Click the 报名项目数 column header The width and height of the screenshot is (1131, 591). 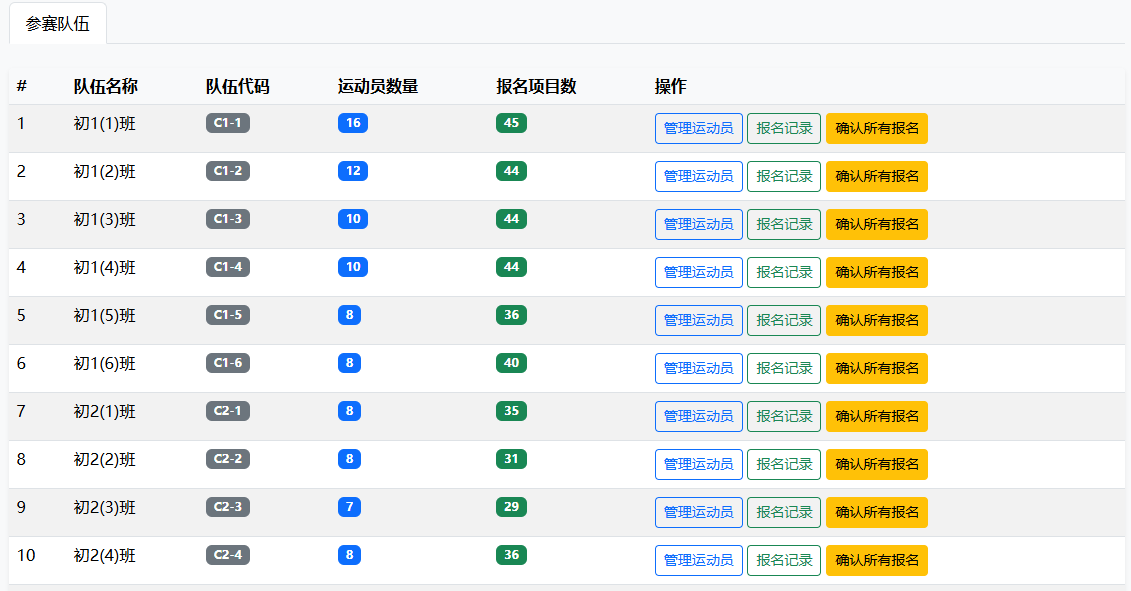[536, 86]
